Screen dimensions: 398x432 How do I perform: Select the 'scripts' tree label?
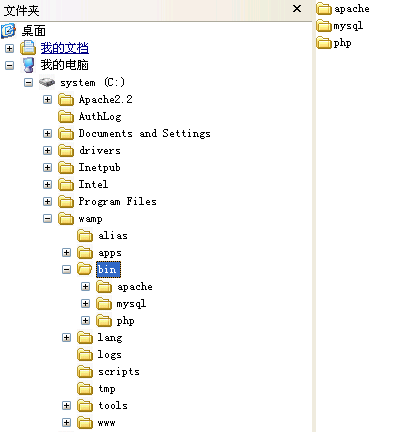pyautogui.click(x=119, y=372)
